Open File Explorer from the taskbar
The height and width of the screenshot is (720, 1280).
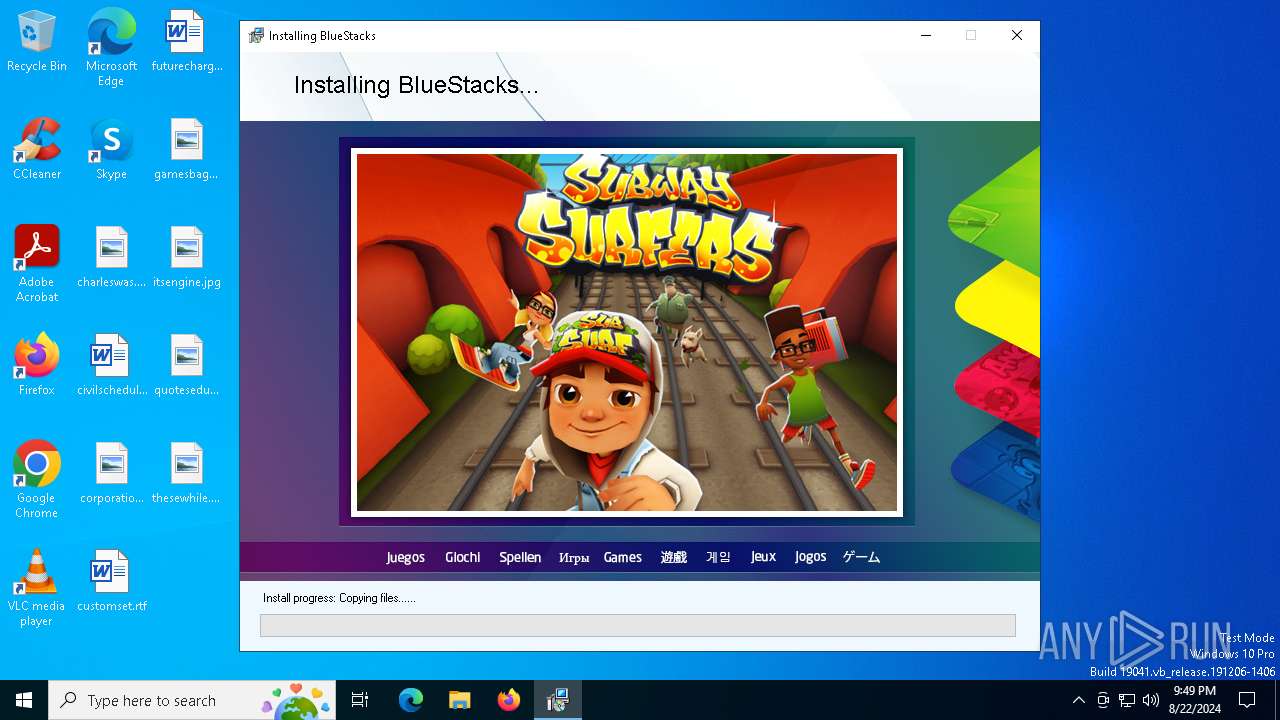click(x=459, y=700)
